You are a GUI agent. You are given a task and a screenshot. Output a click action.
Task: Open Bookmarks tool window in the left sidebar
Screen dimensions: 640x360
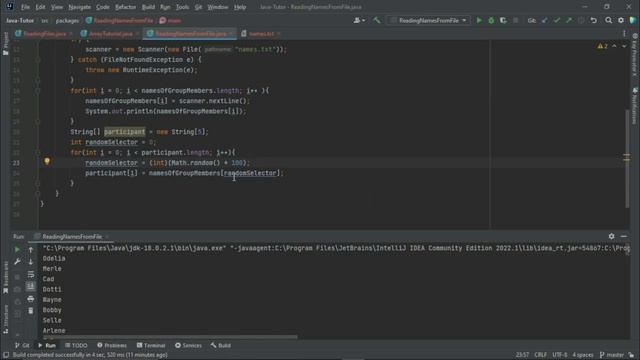point(5,278)
